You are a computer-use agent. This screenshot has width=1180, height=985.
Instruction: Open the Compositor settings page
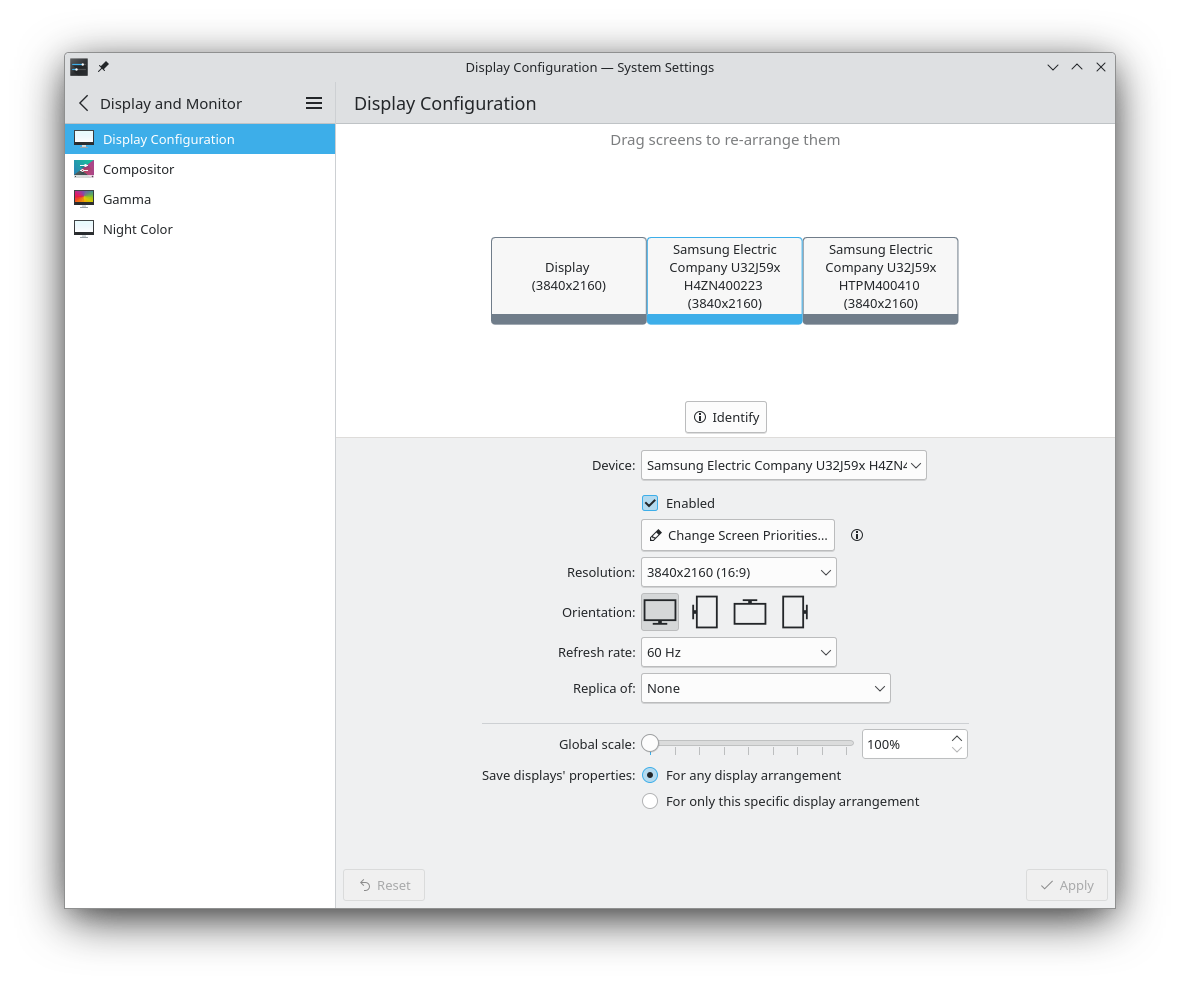200,169
